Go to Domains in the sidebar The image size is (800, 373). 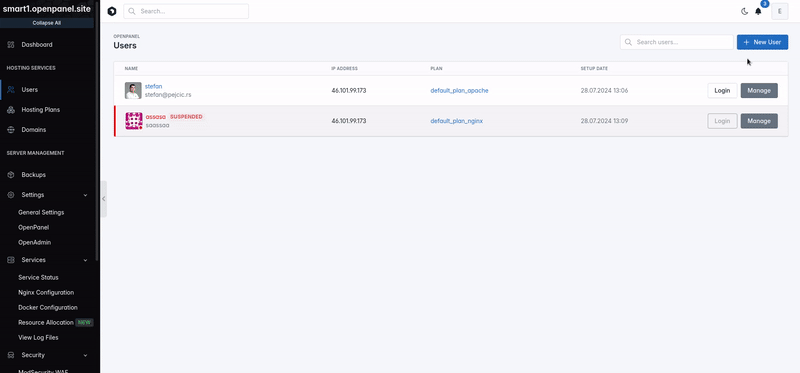(33, 130)
